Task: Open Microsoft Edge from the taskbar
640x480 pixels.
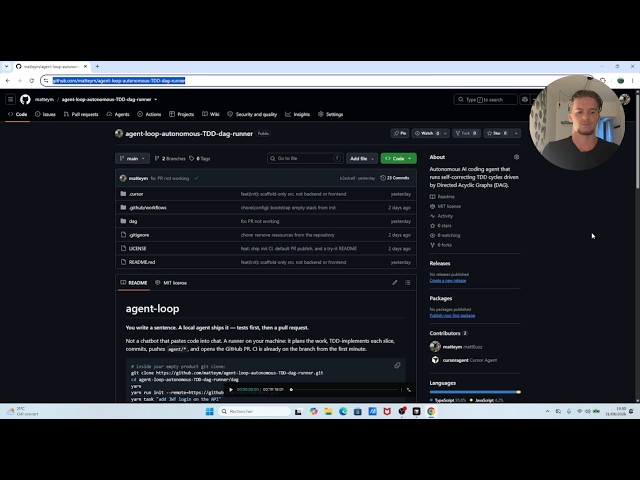Action: [343, 411]
